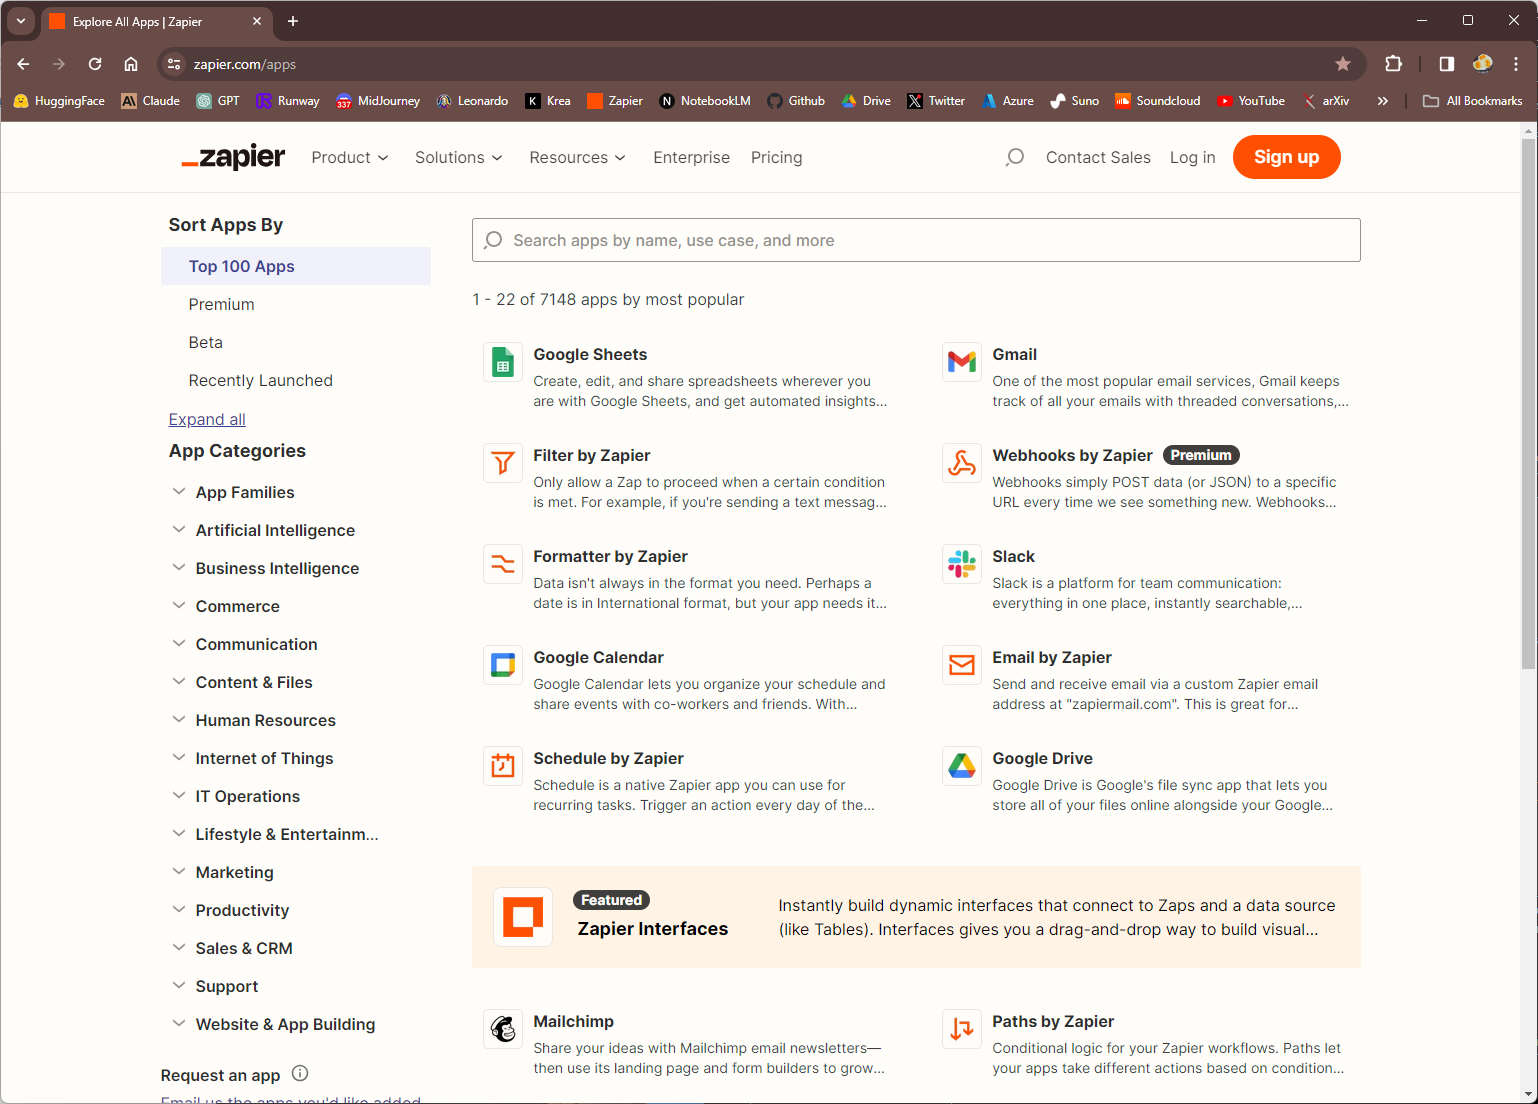The width and height of the screenshot is (1538, 1104).
Task: Select the Top 100 Apps sort option
Action: 296,266
